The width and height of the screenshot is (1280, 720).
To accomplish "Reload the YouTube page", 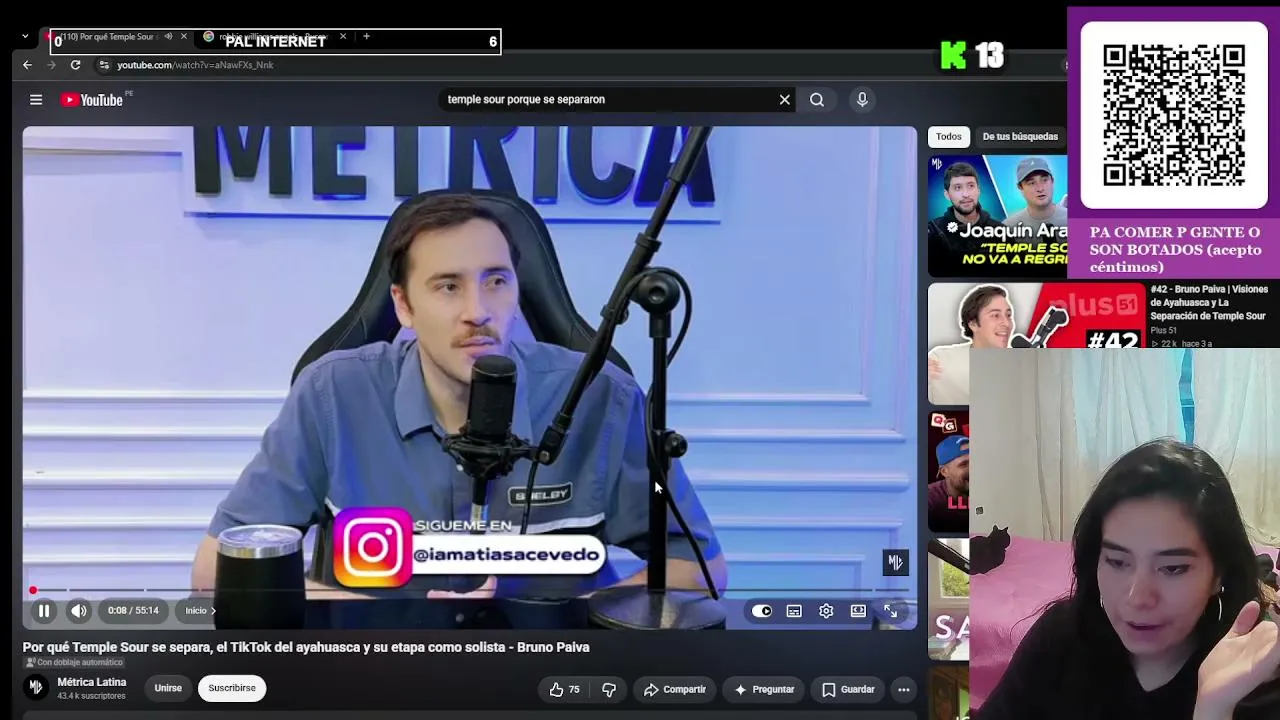I will click(x=75, y=65).
